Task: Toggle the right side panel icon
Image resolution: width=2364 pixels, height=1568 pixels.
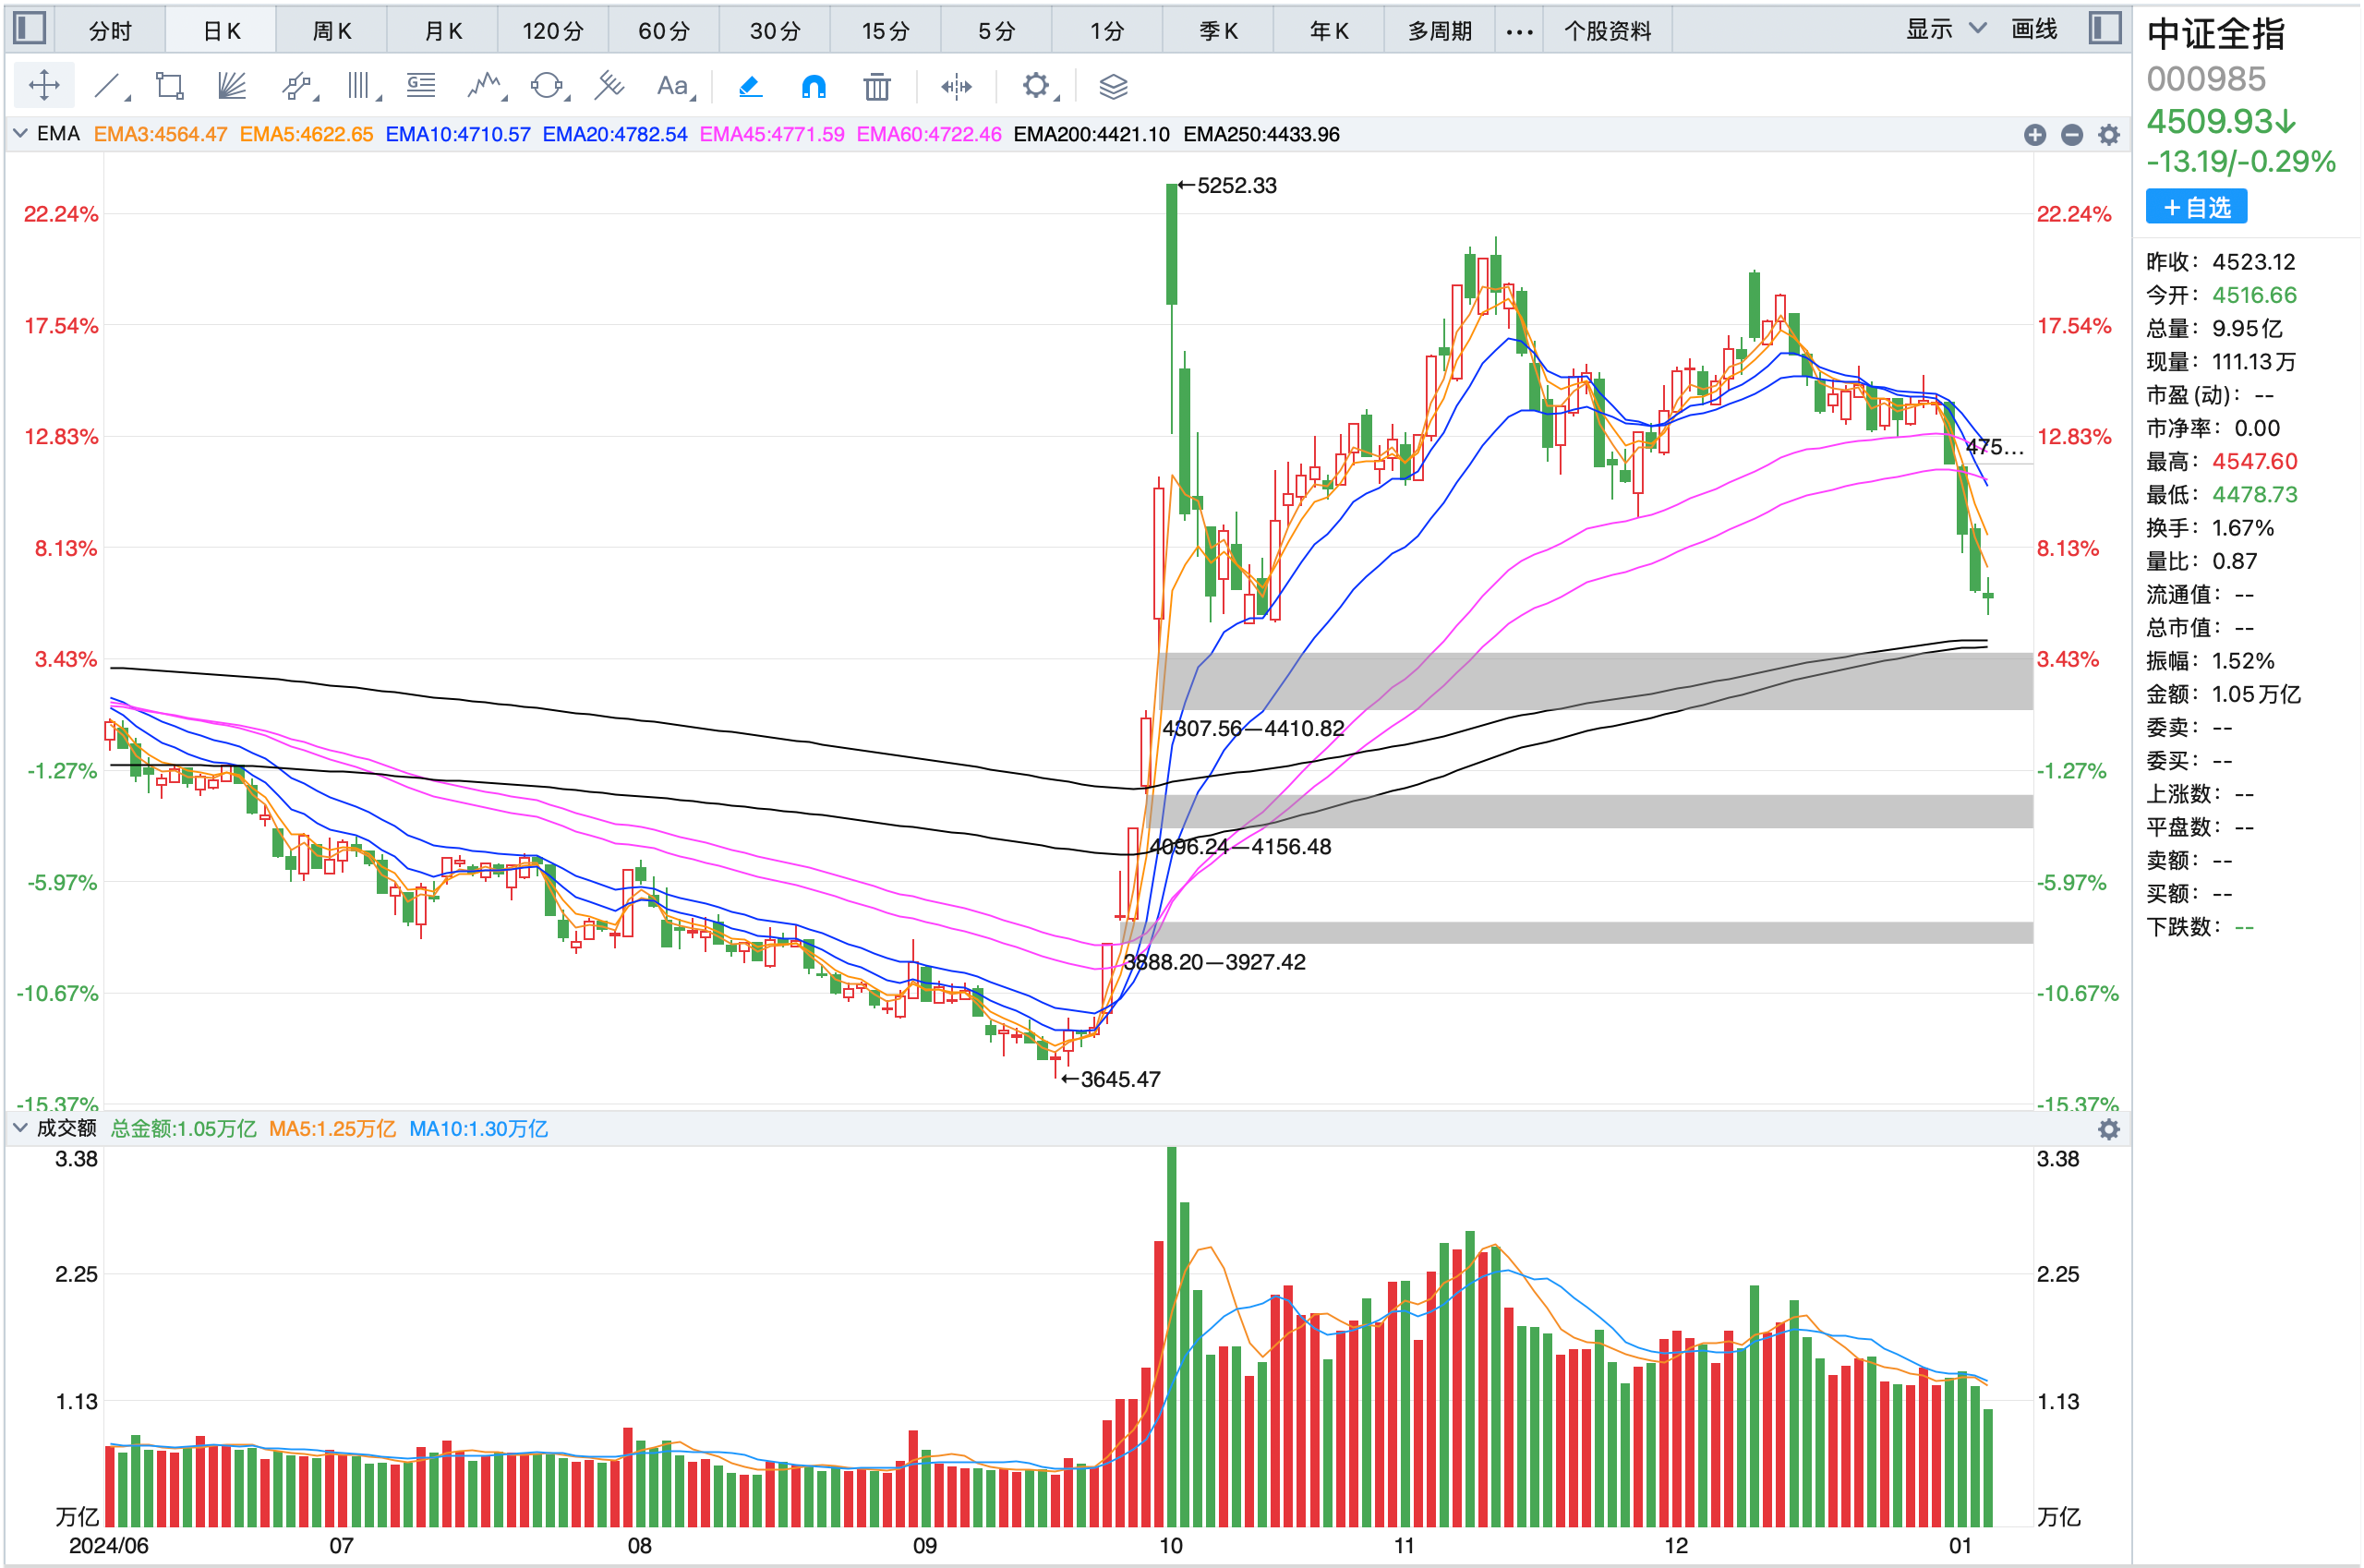Action: (x=2105, y=28)
